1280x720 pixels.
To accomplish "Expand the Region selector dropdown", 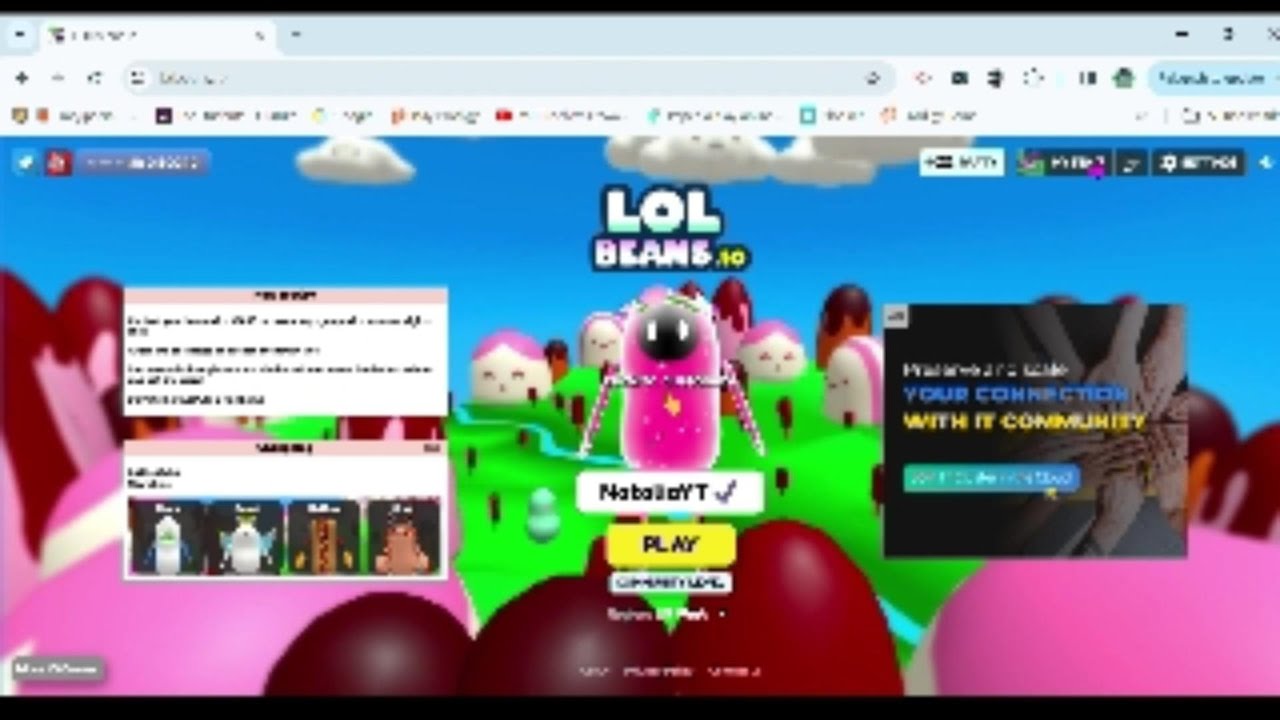I will (667, 614).
